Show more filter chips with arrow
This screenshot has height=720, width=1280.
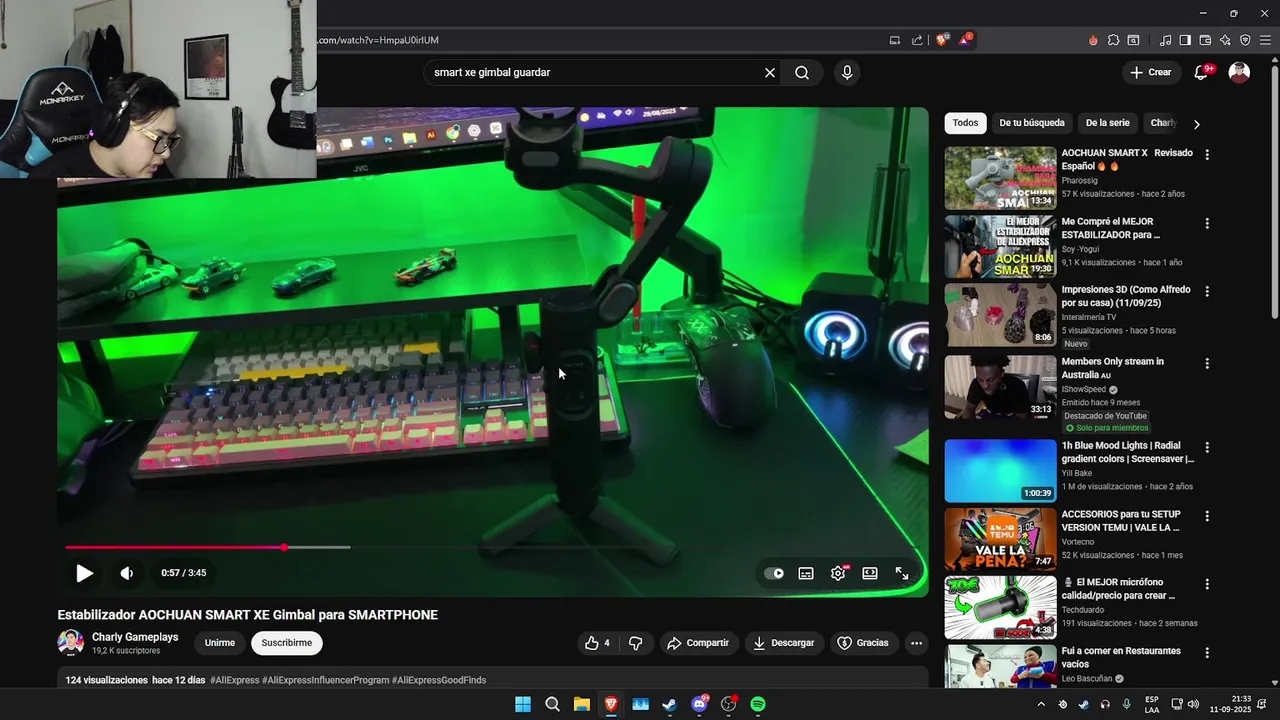(x=1196, y=124)
